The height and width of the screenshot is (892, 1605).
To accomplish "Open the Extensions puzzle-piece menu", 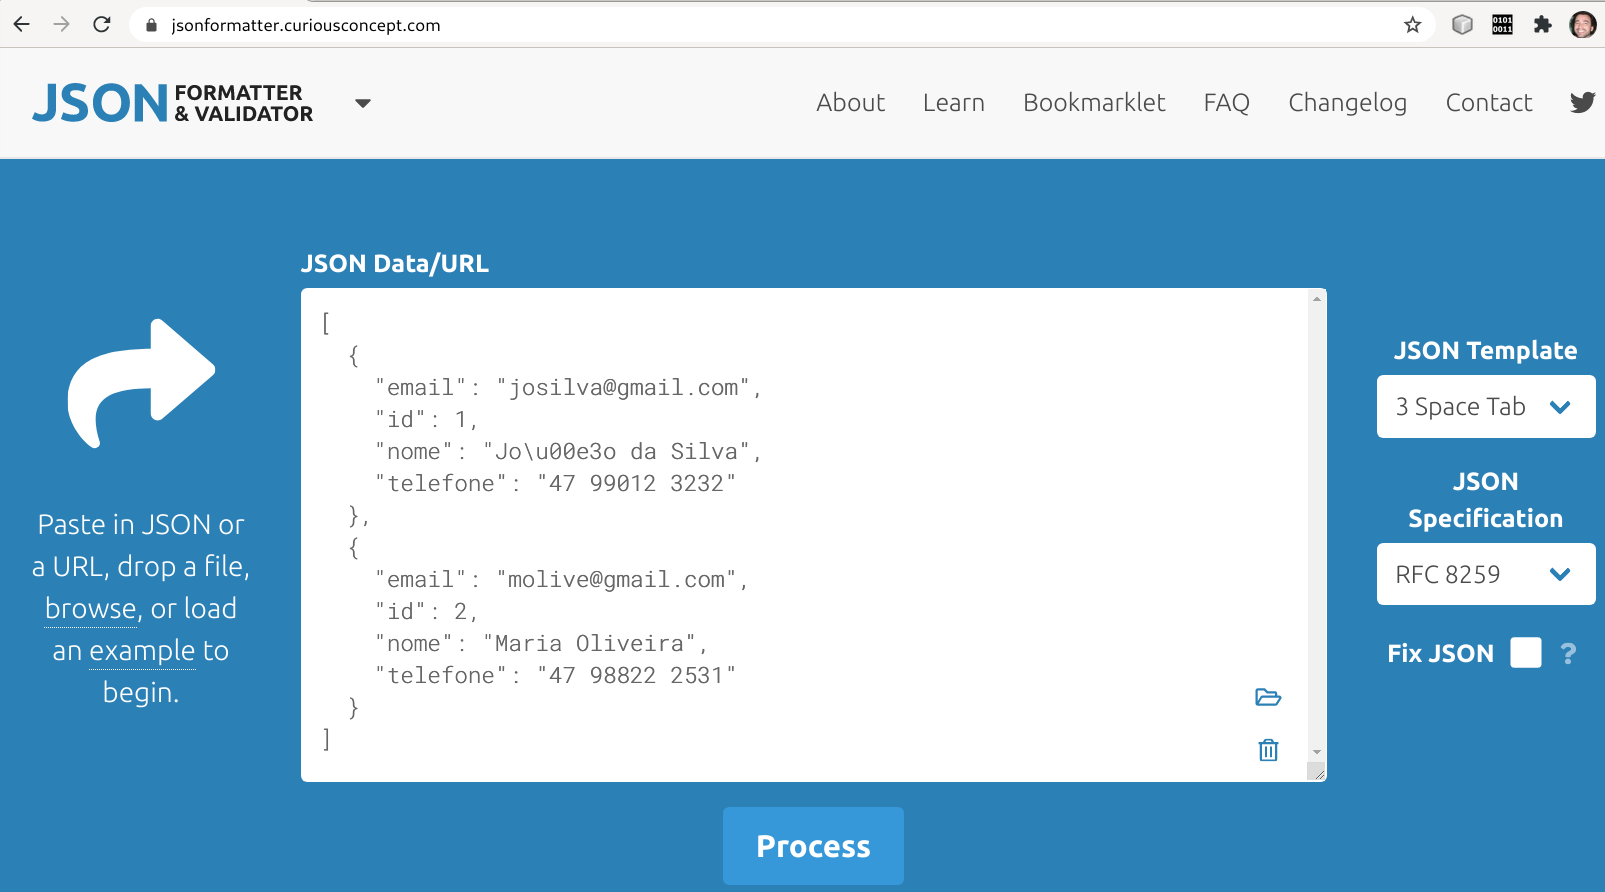I will click(x=1543, y=25).
